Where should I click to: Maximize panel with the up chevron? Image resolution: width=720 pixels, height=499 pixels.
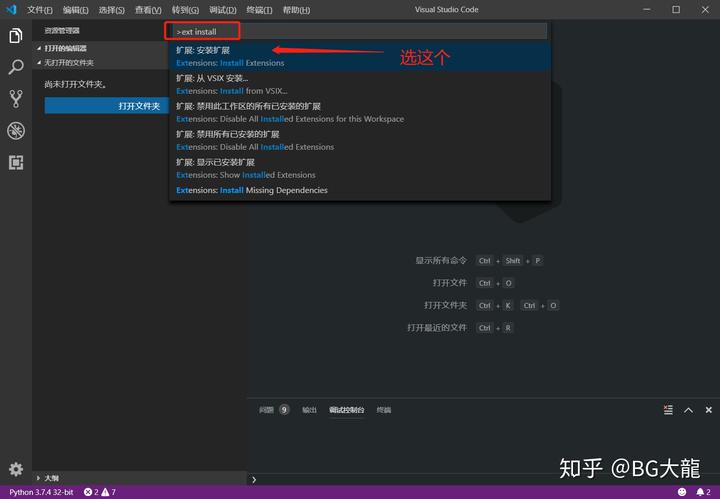(x=688, y=410)
